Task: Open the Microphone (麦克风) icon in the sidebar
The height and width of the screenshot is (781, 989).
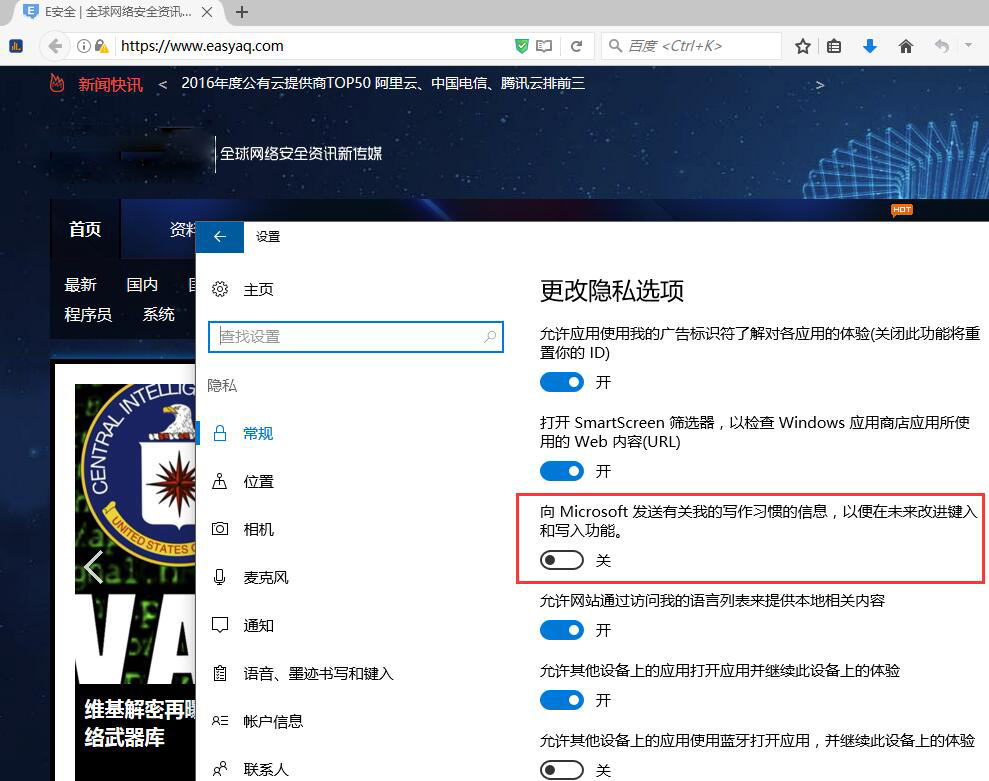Action: (219, 577)
